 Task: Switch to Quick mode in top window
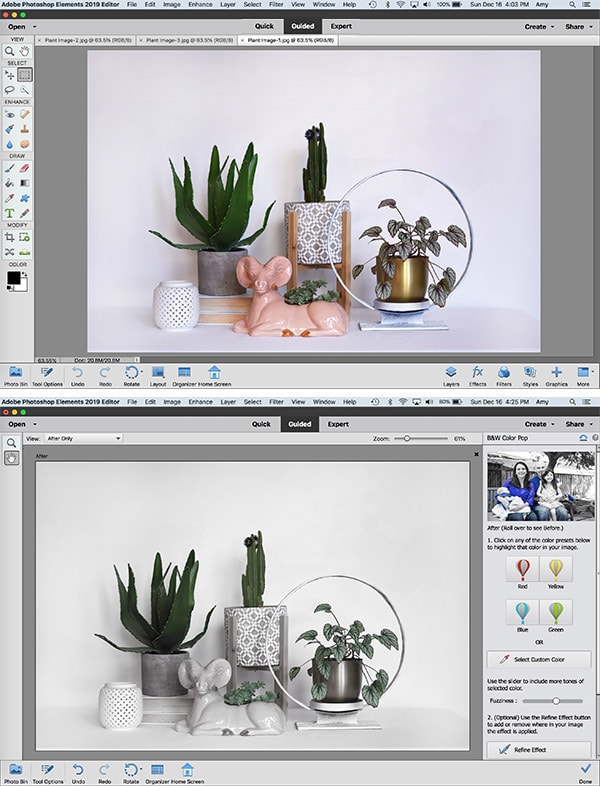click(264, 26)
